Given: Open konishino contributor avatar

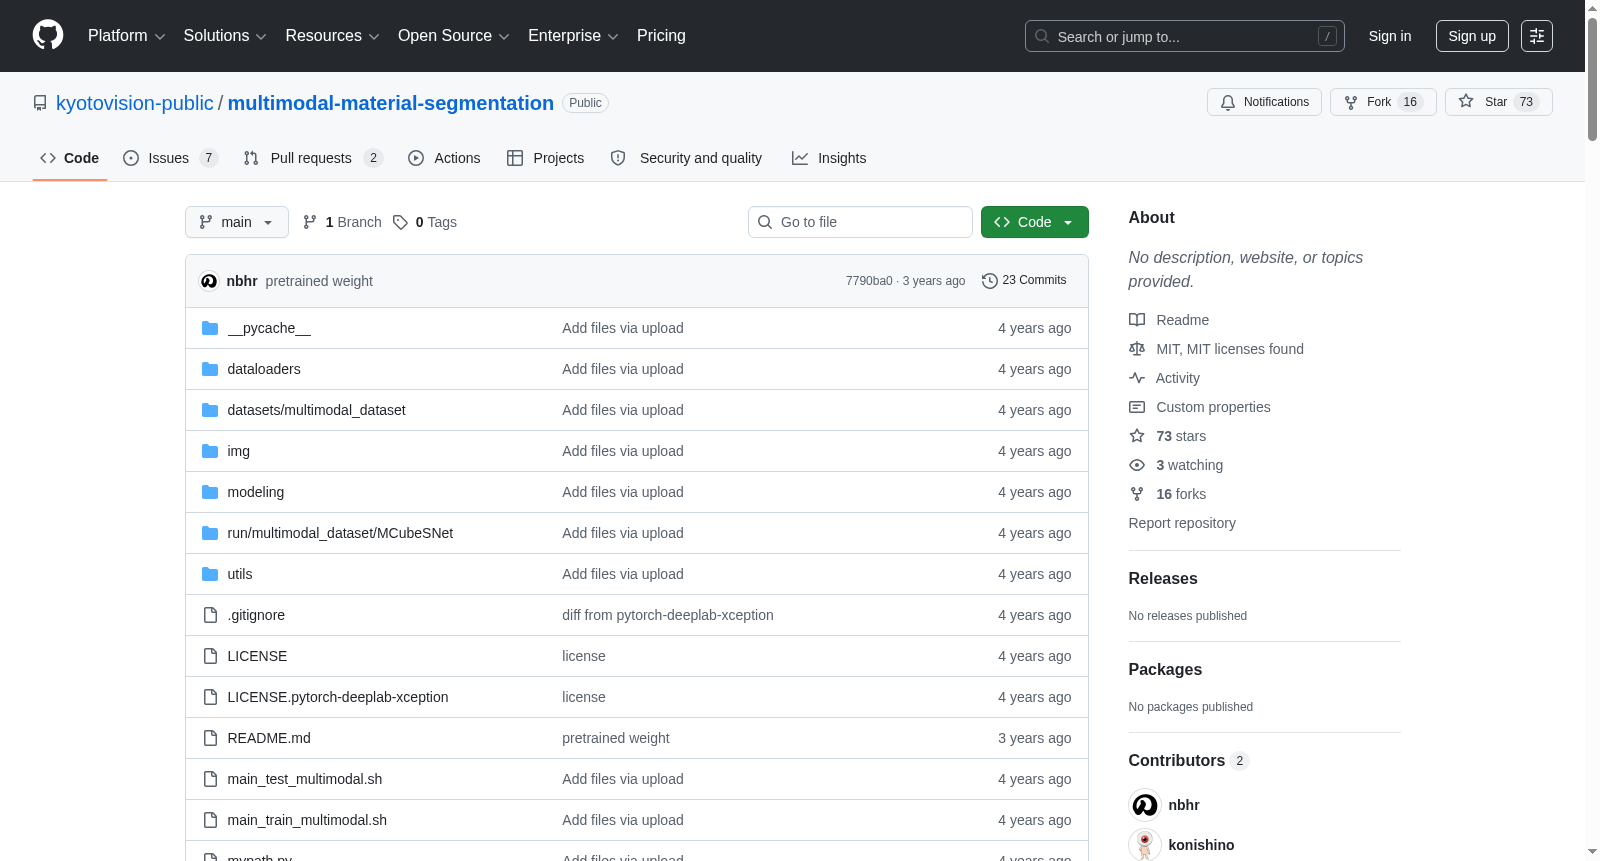Looking at the screenshot, I should tap(1145, 845).
